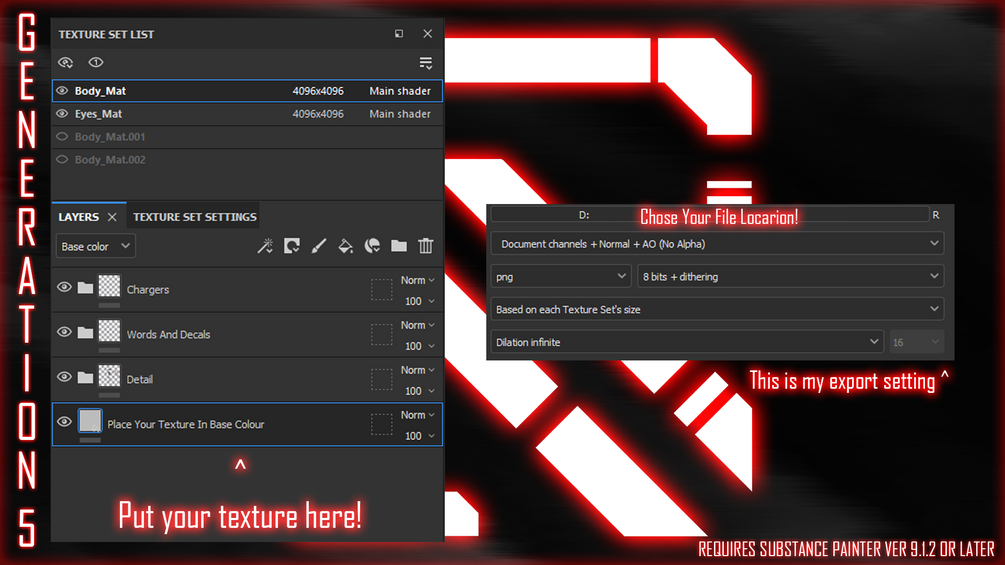Click the Detail folder icon
This screenshot has height=565, width=1005.
pyautogui.click(x=85, y=378)
